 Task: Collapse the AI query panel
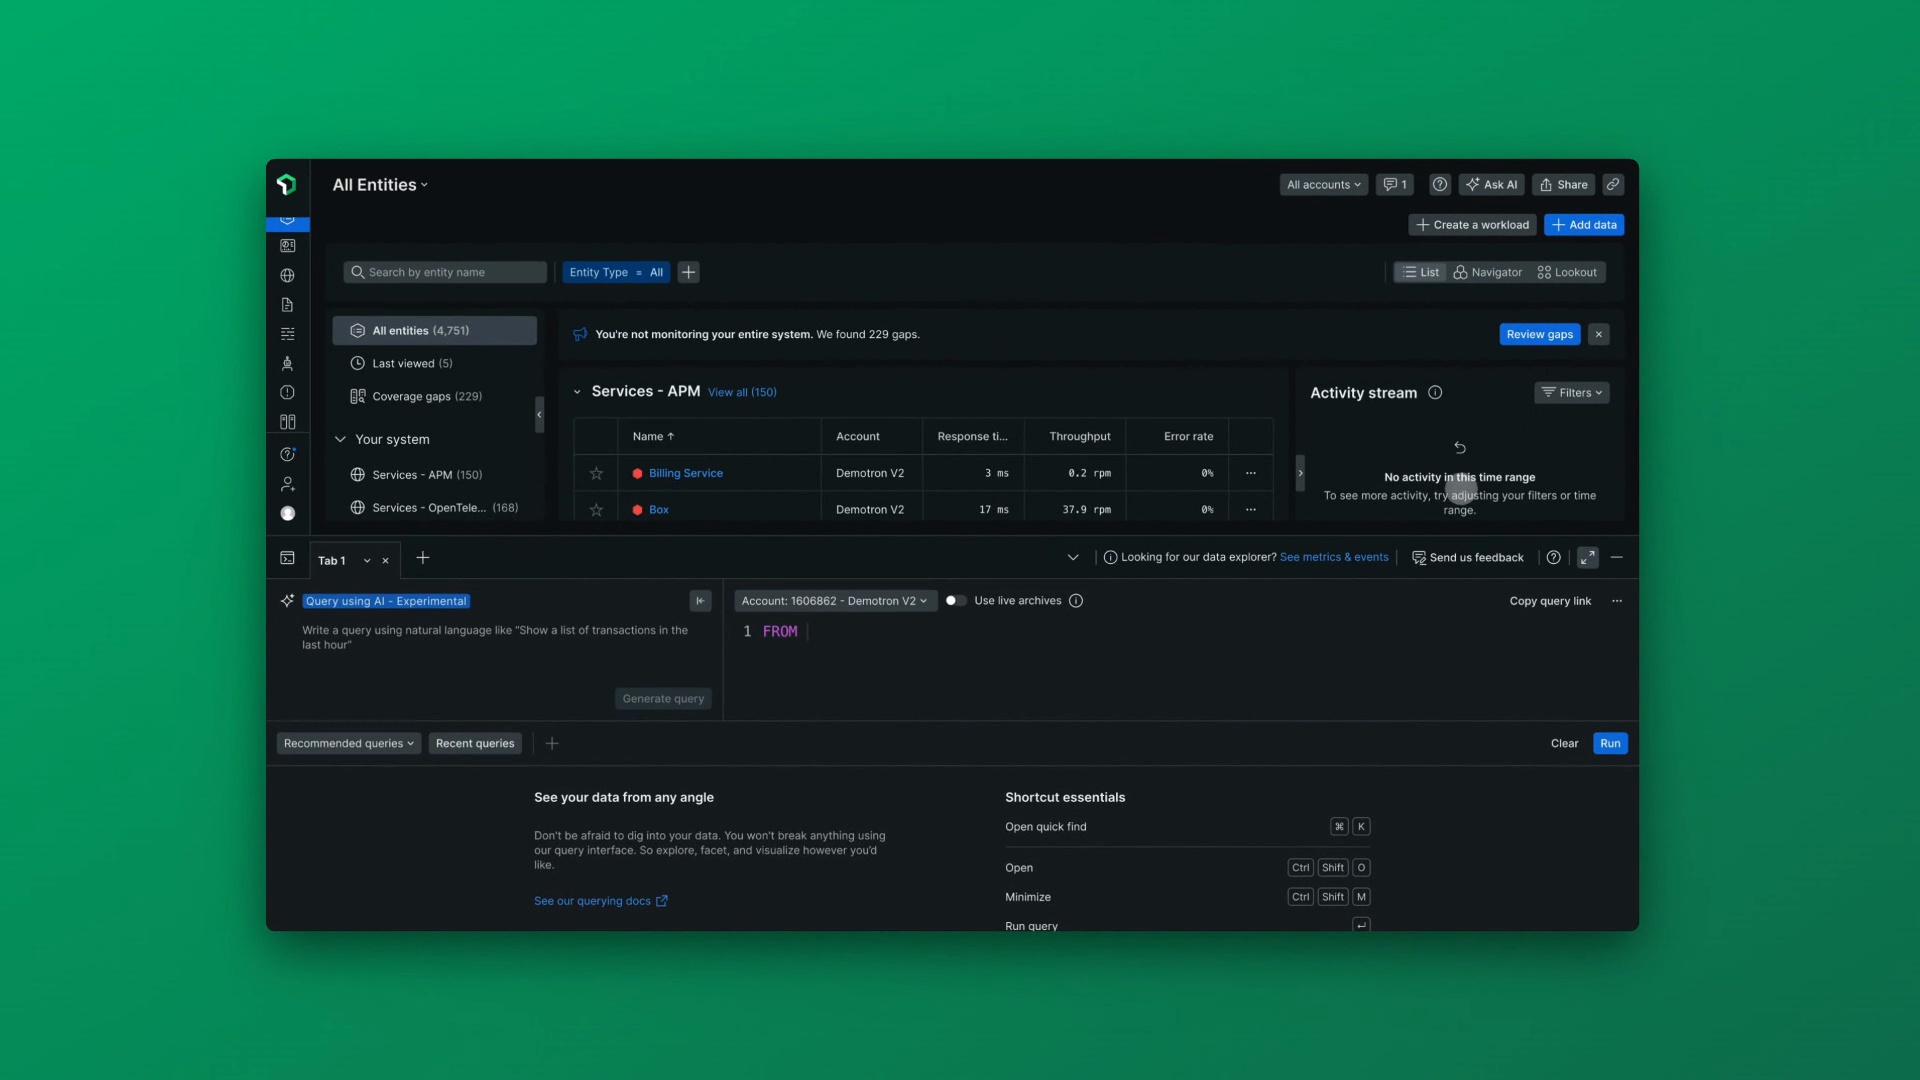click(x=700, y=601)
